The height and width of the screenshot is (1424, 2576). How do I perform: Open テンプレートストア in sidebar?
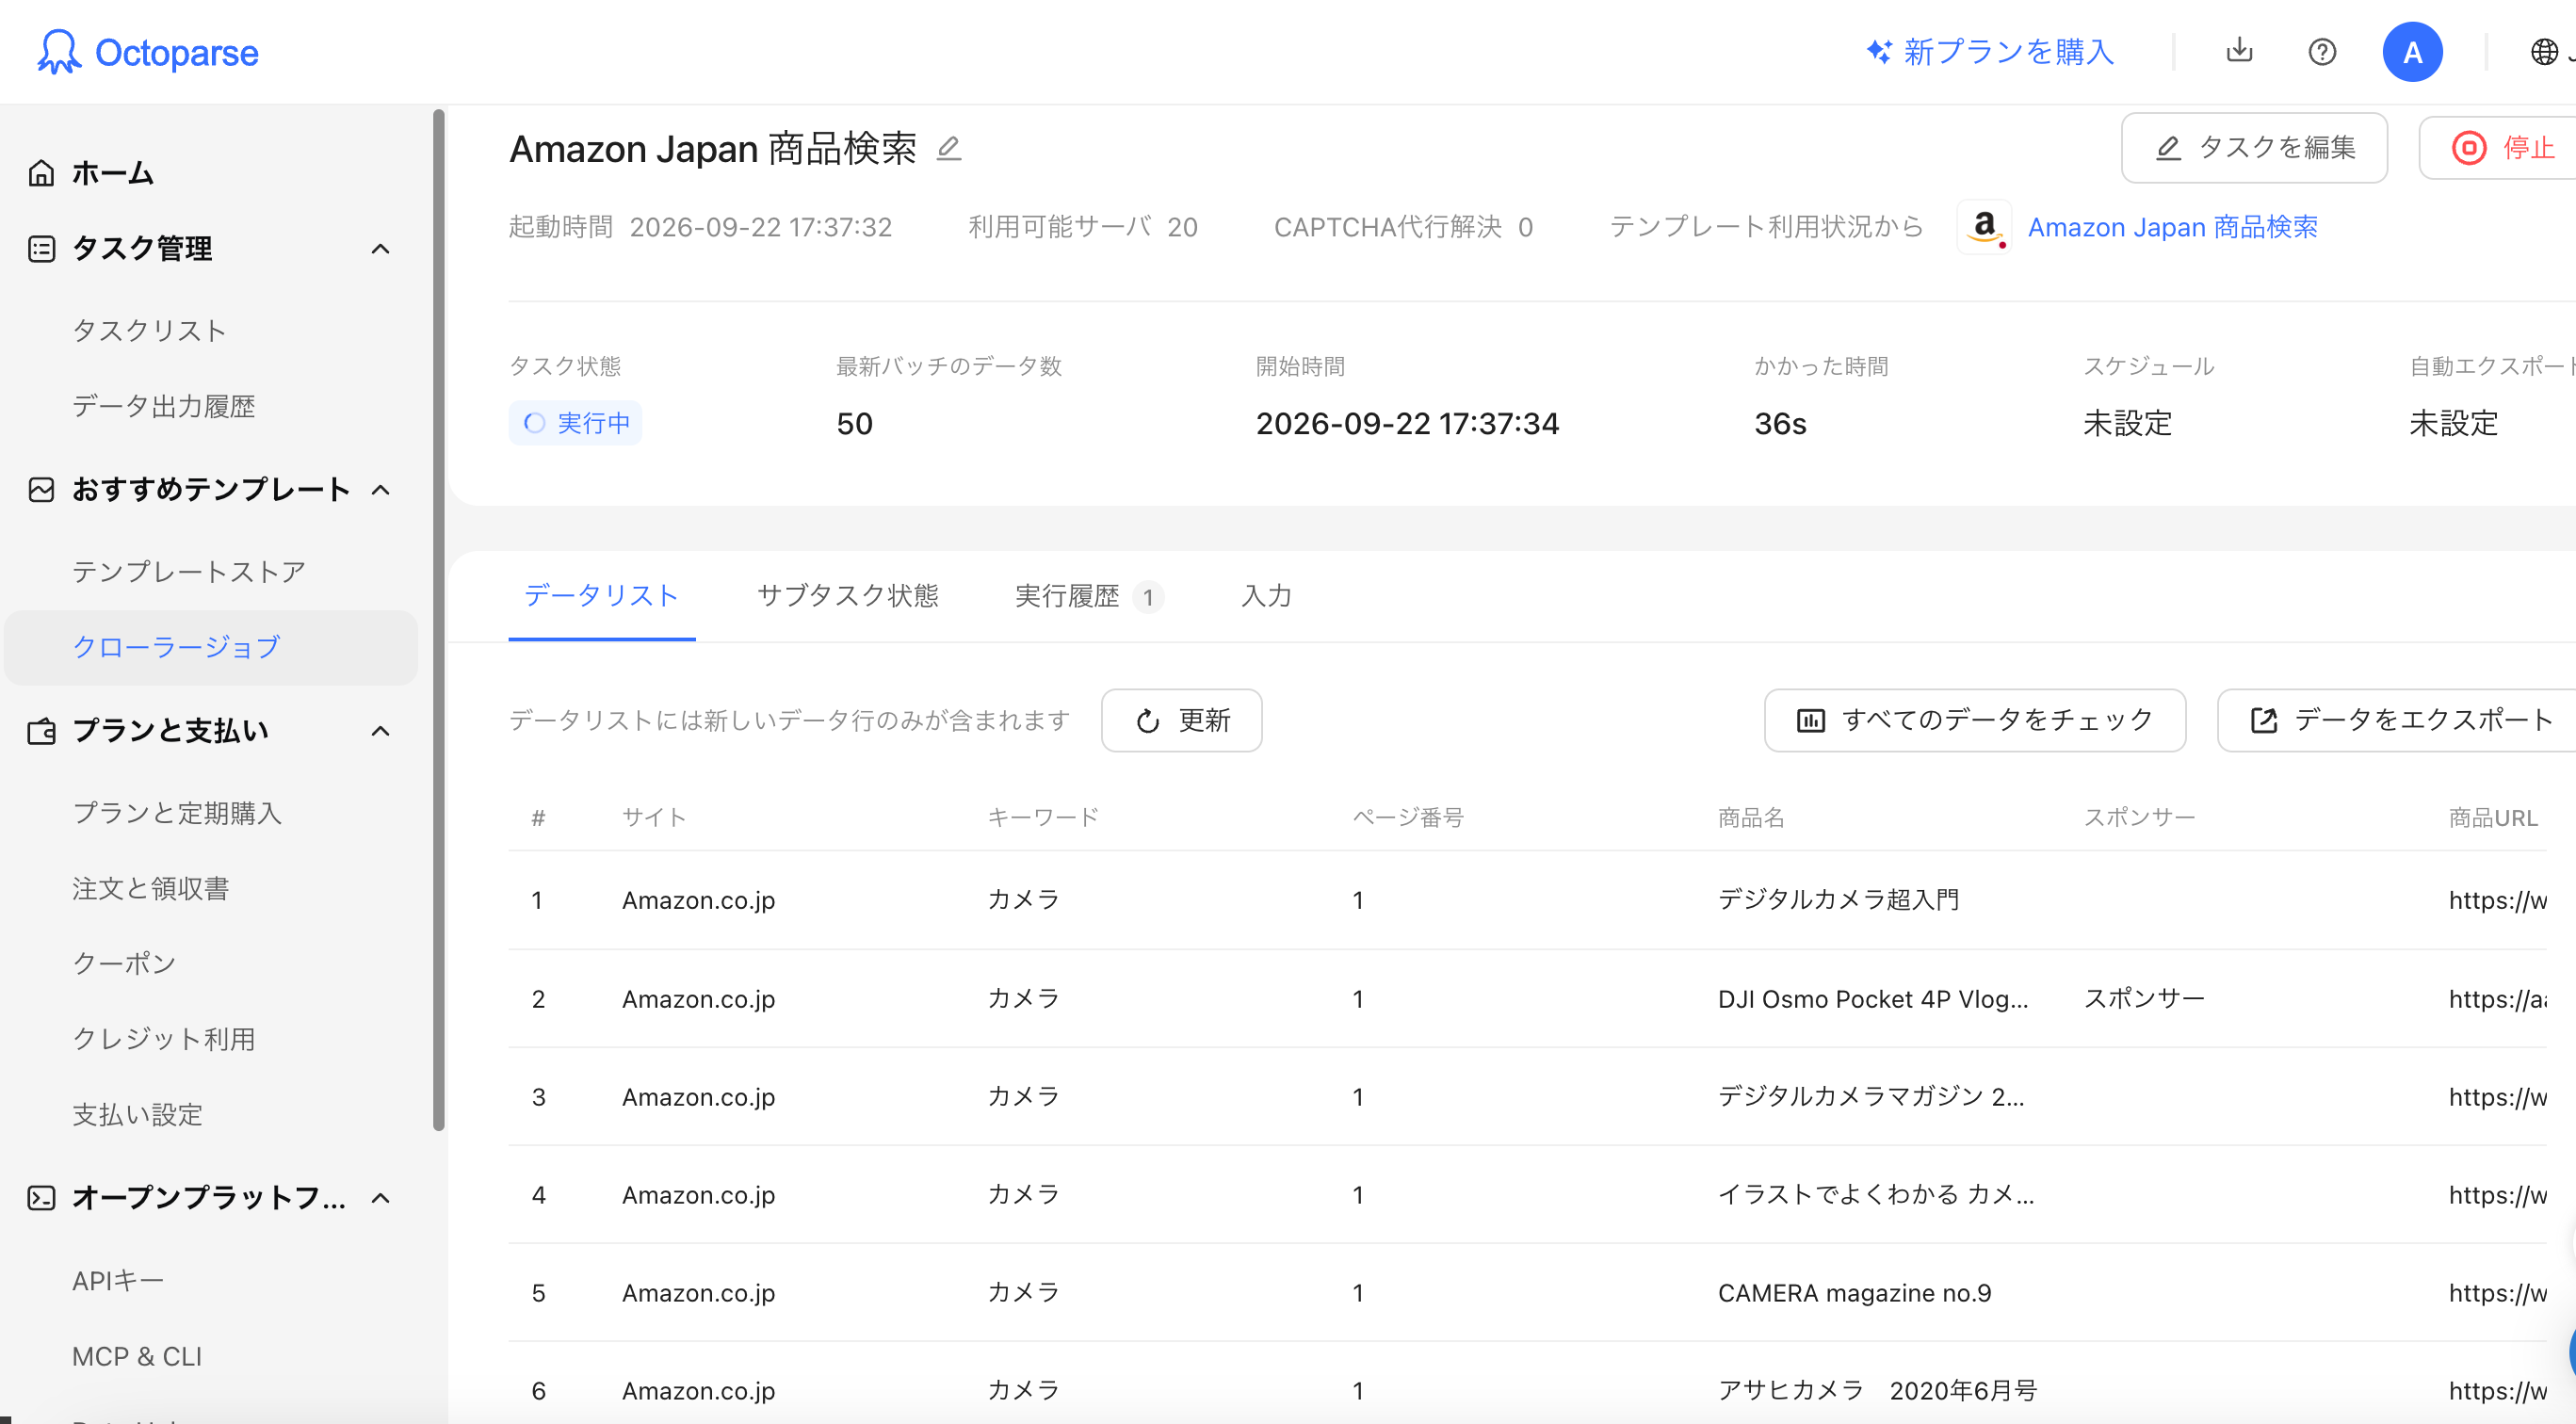pyautogui.click(x=189, y=571)
